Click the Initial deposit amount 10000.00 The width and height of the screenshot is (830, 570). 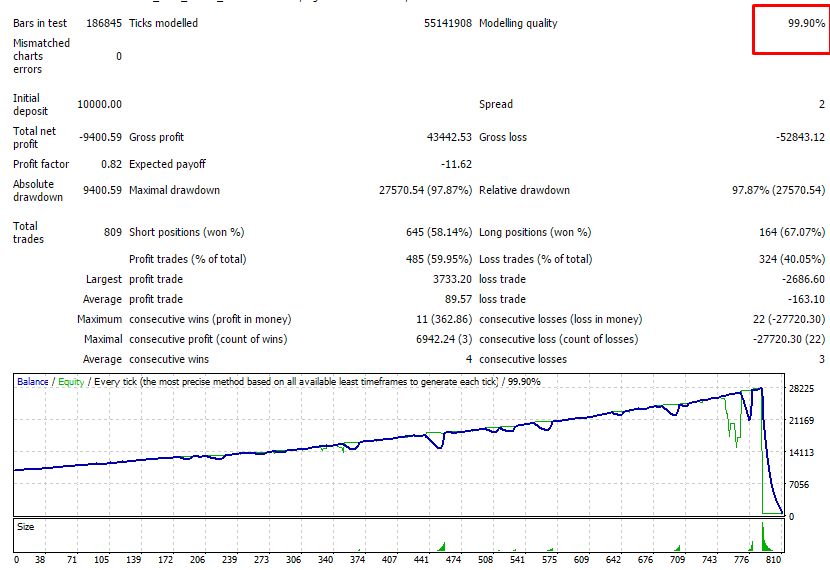99,104
